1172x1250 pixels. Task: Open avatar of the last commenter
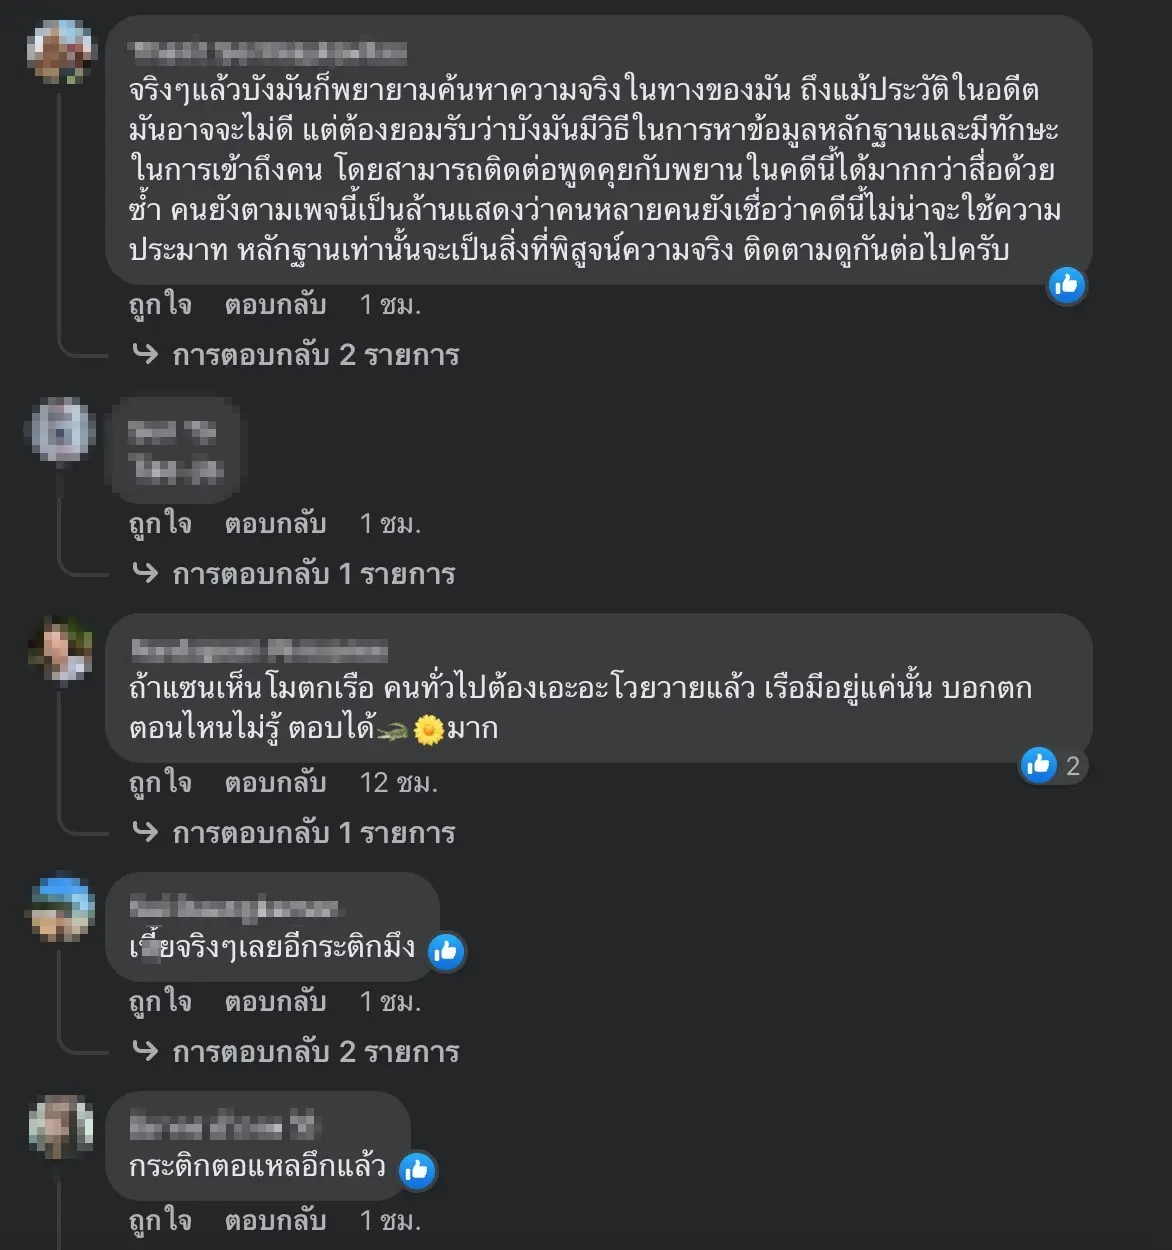(61, 1127)
